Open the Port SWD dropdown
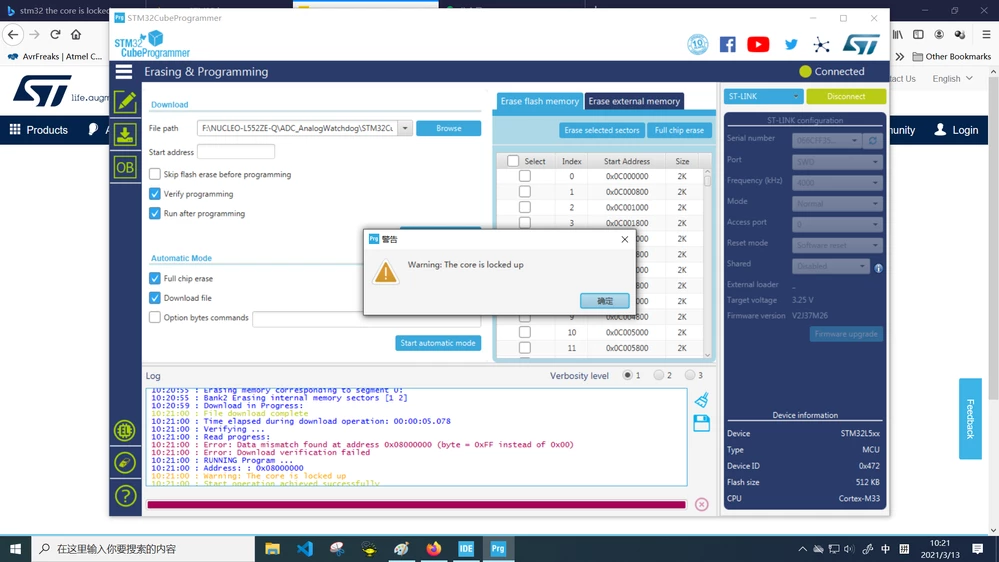Viewport: 999px width, 562px height. coord(837,162)
